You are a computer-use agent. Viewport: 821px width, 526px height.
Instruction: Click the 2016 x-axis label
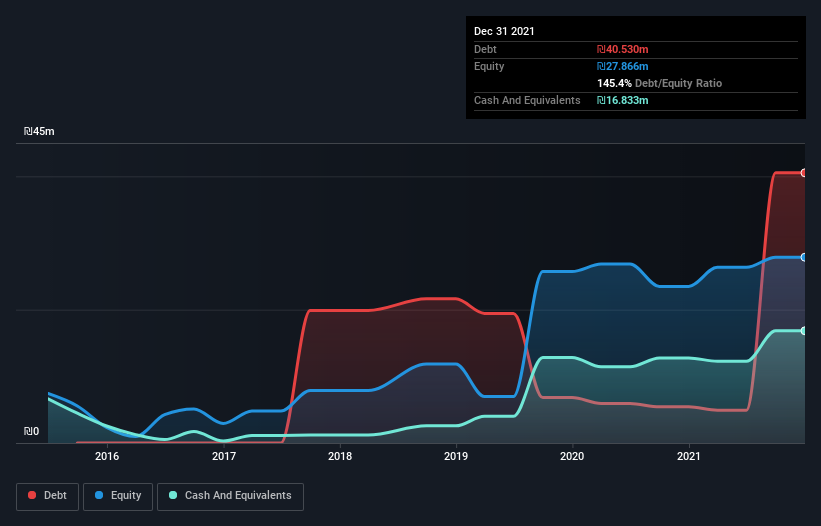tap(107, 456)
